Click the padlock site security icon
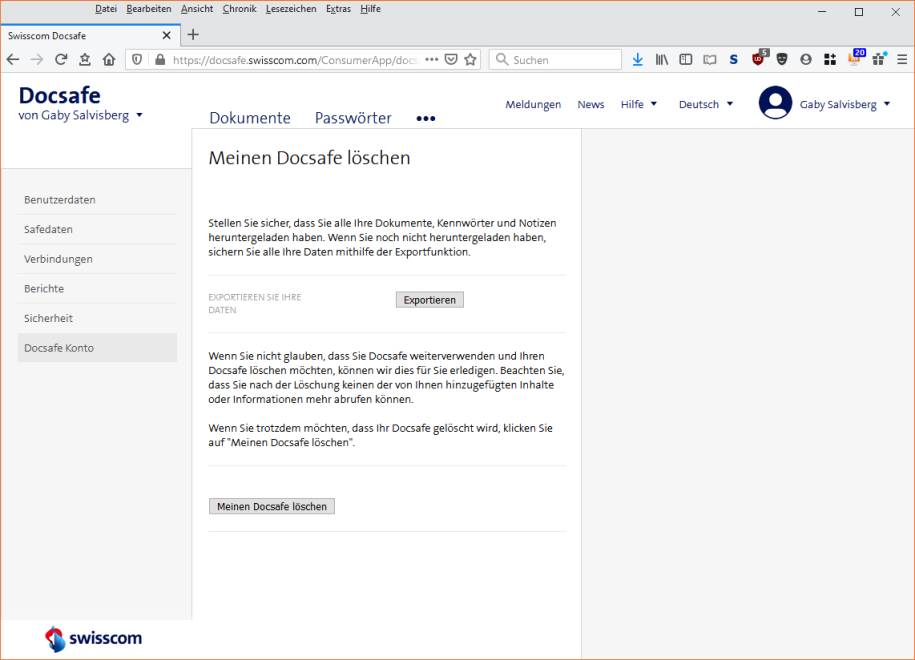Screen dimensions: 915x660 160,60
